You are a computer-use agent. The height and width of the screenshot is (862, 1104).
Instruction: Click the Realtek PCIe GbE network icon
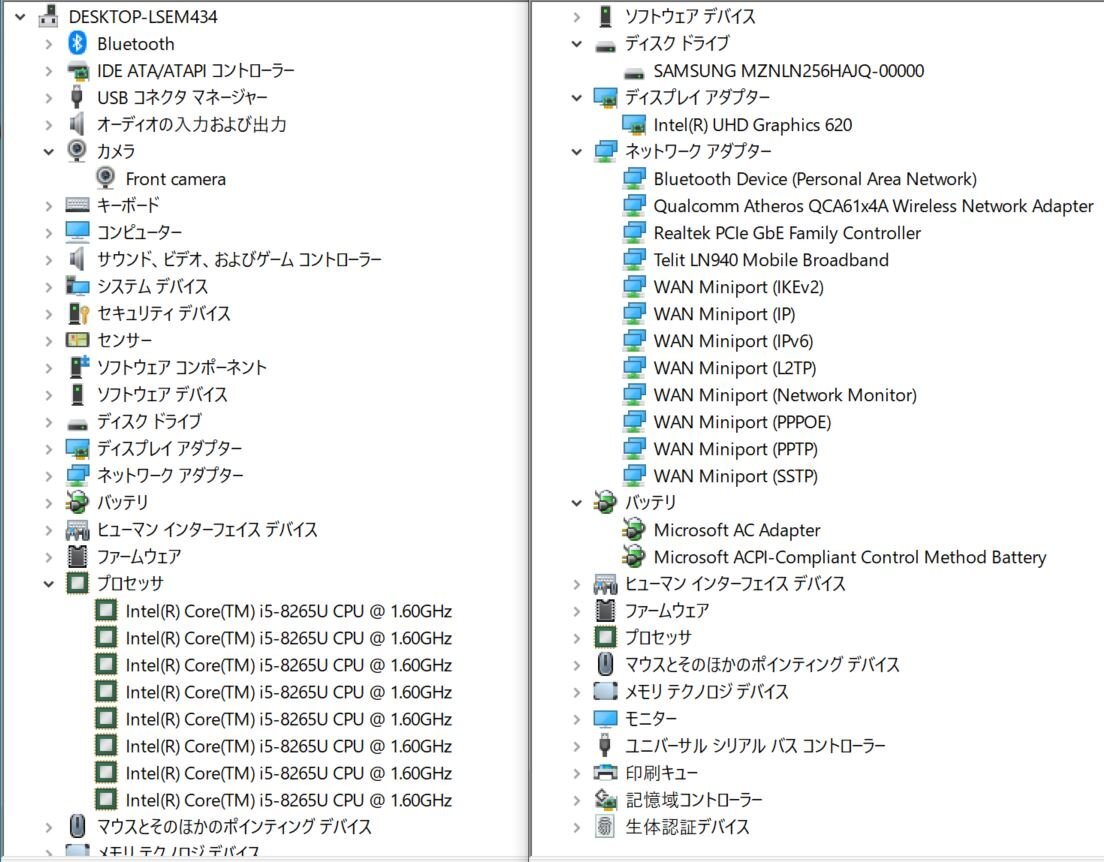point(634,233)
